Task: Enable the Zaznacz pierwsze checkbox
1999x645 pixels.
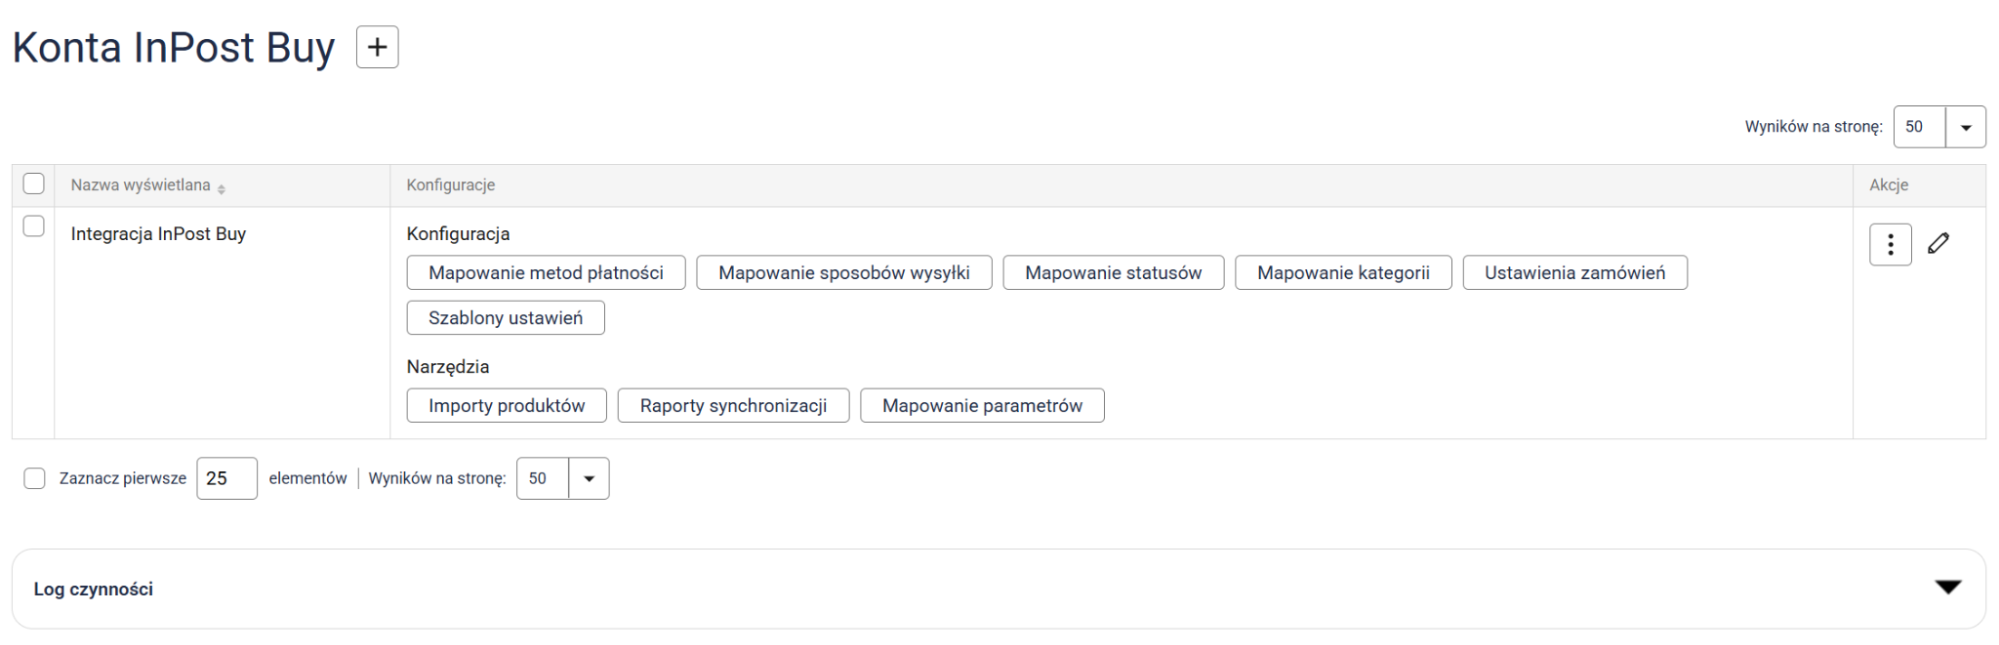Action: pyautogui.click(x=35, y=479)
